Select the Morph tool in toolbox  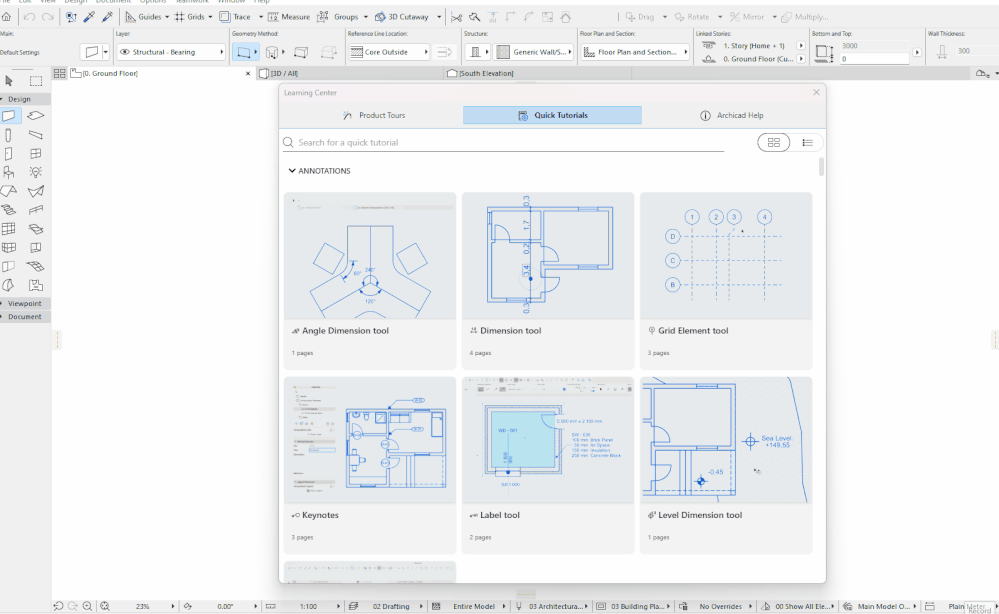pos(8,285)
